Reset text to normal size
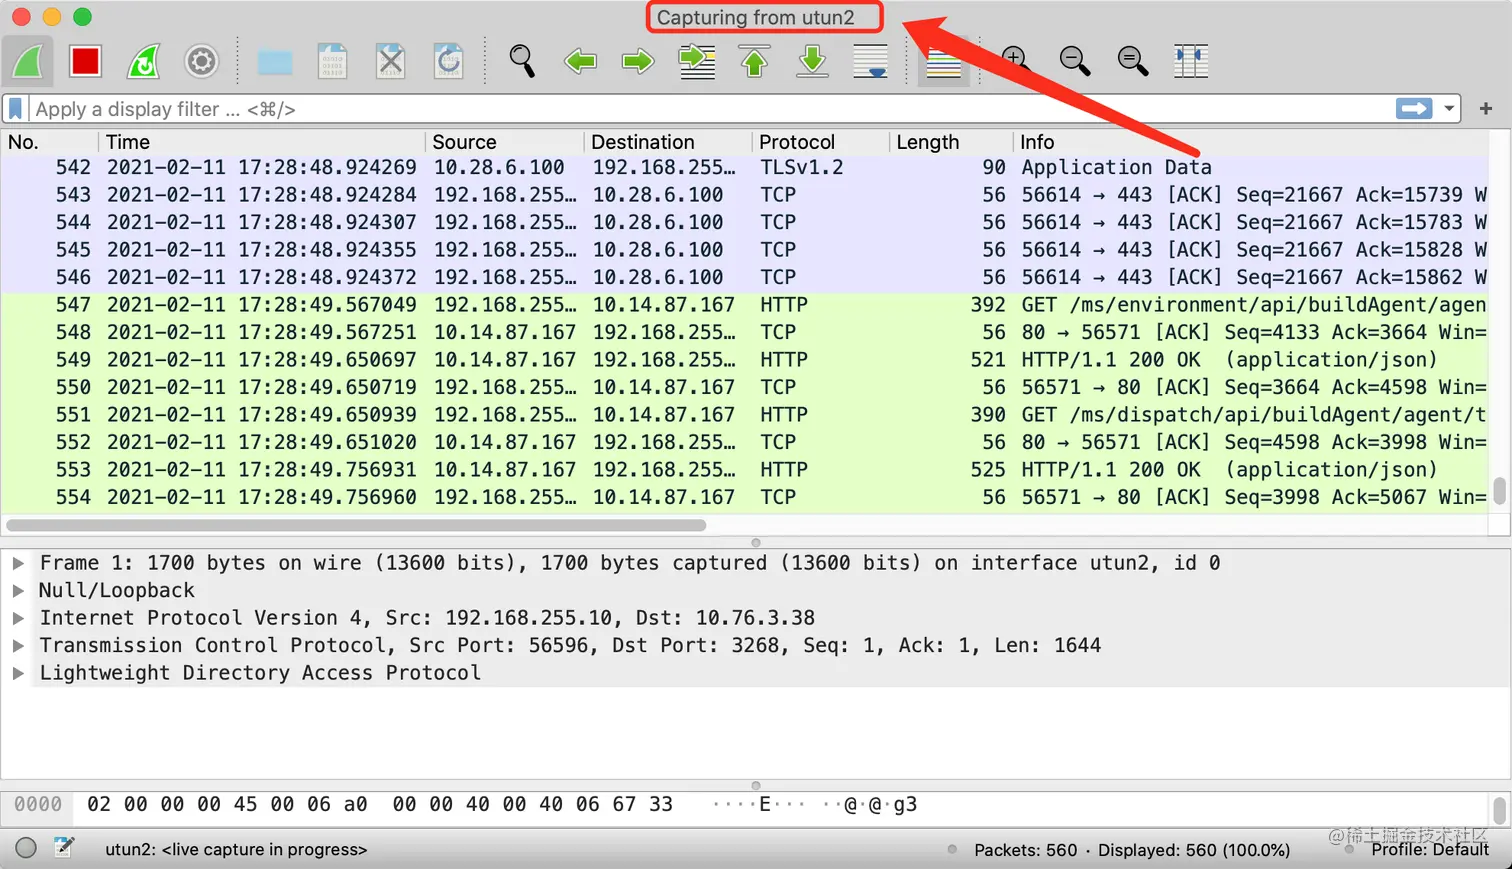1512x869 pixels. [x=1133, y=61]
